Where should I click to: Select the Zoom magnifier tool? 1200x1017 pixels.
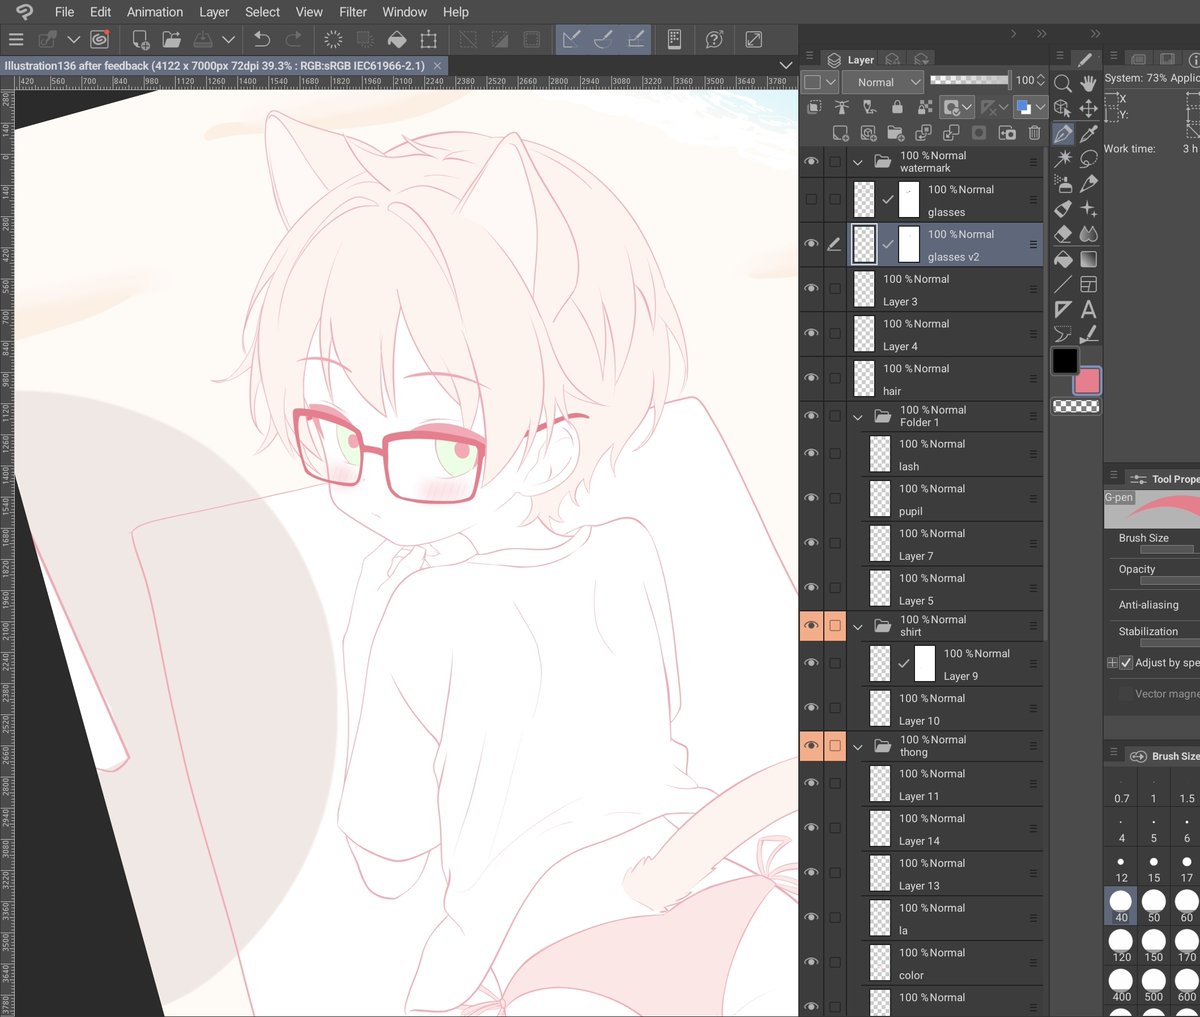pyautogui.click(x=1063, y=83)
